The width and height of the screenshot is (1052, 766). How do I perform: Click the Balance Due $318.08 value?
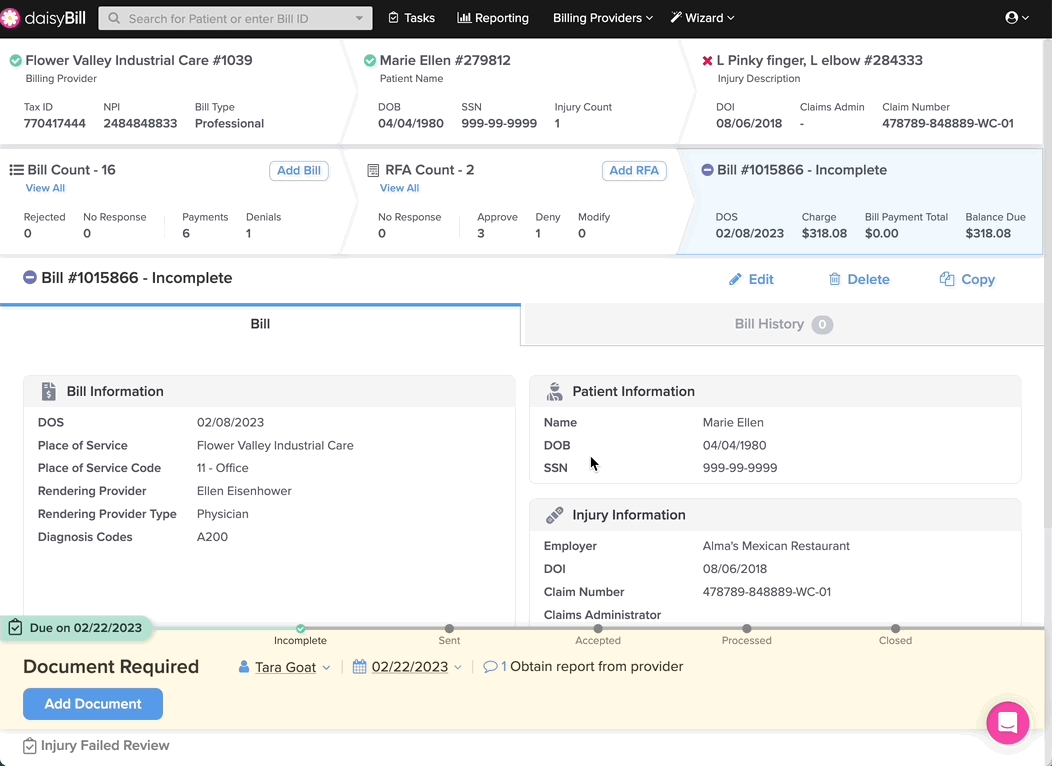point(988,233)
